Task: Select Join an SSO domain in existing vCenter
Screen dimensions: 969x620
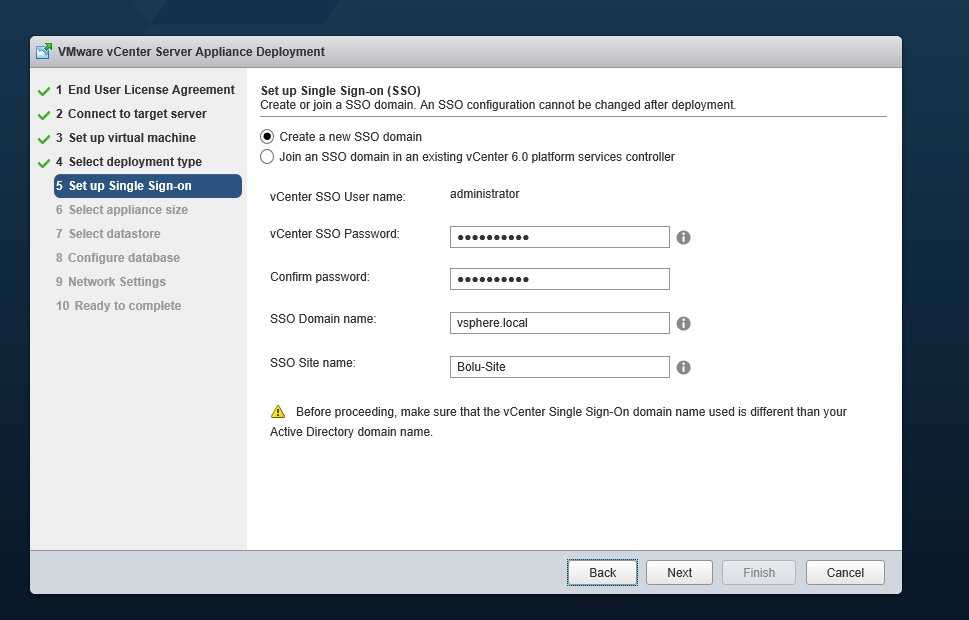Action: pyautogui.click(x=267, y=157)
